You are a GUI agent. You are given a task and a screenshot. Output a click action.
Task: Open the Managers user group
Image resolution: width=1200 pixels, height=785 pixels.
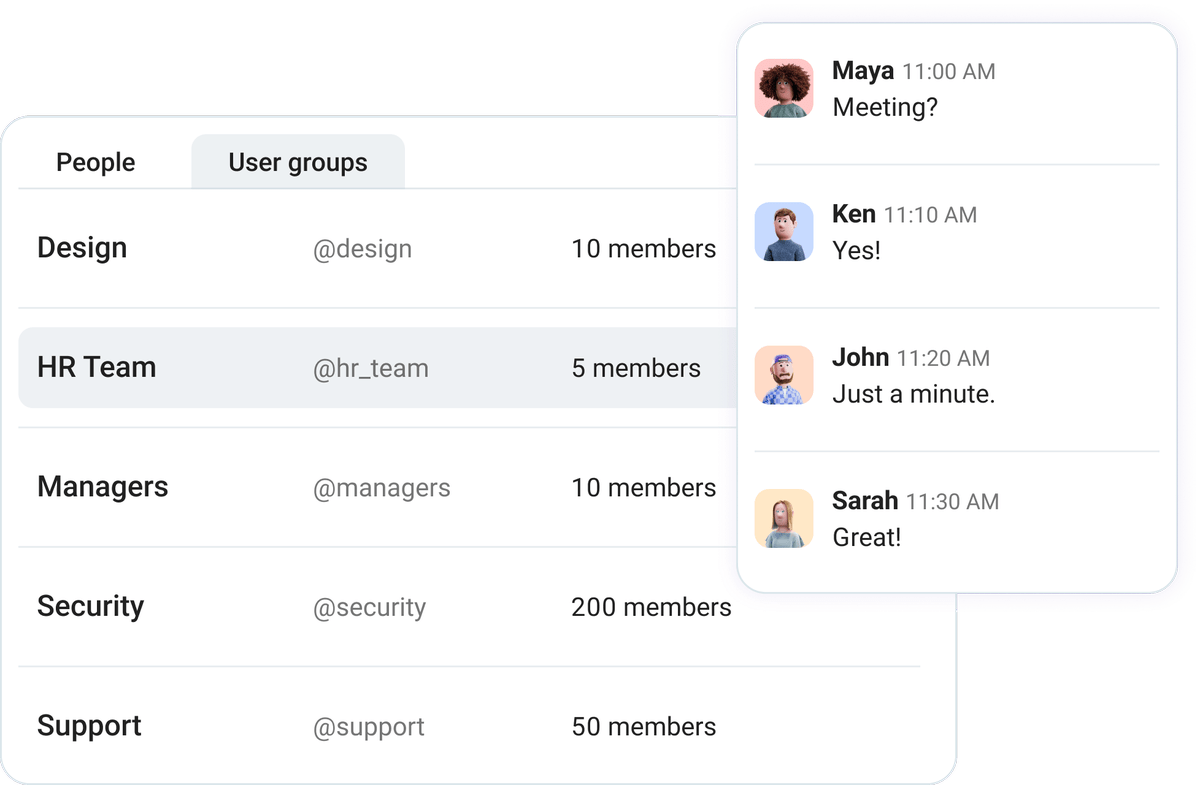pyautogui.click(x=102, y=488)
